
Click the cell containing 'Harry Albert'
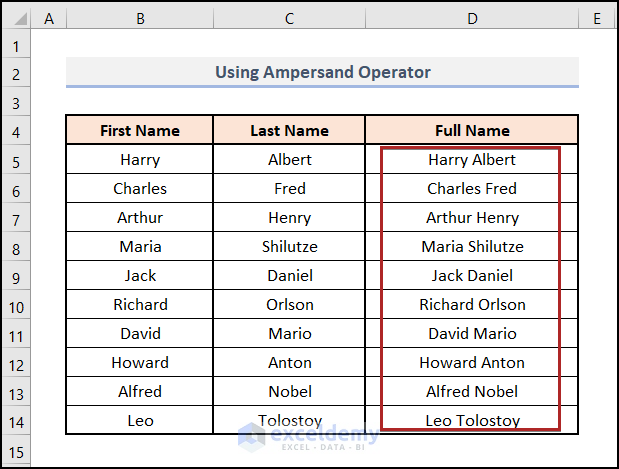[x=472, y=160]
